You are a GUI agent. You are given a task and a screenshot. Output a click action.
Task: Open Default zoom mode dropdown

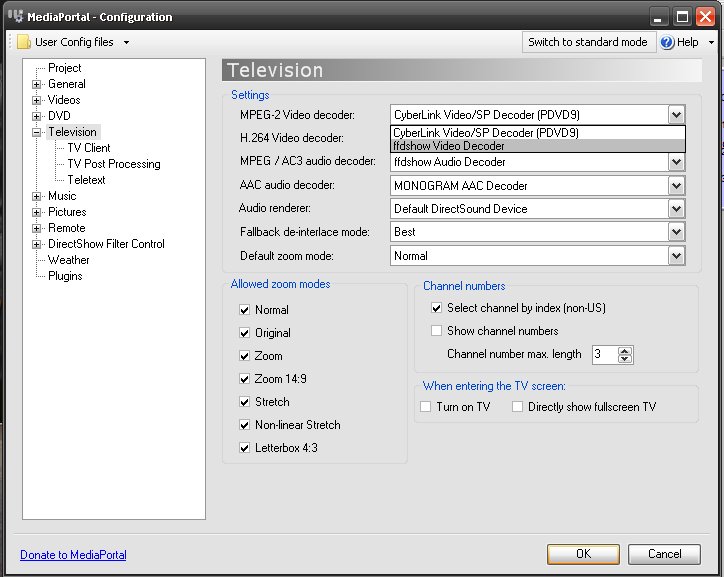(676, 256)
